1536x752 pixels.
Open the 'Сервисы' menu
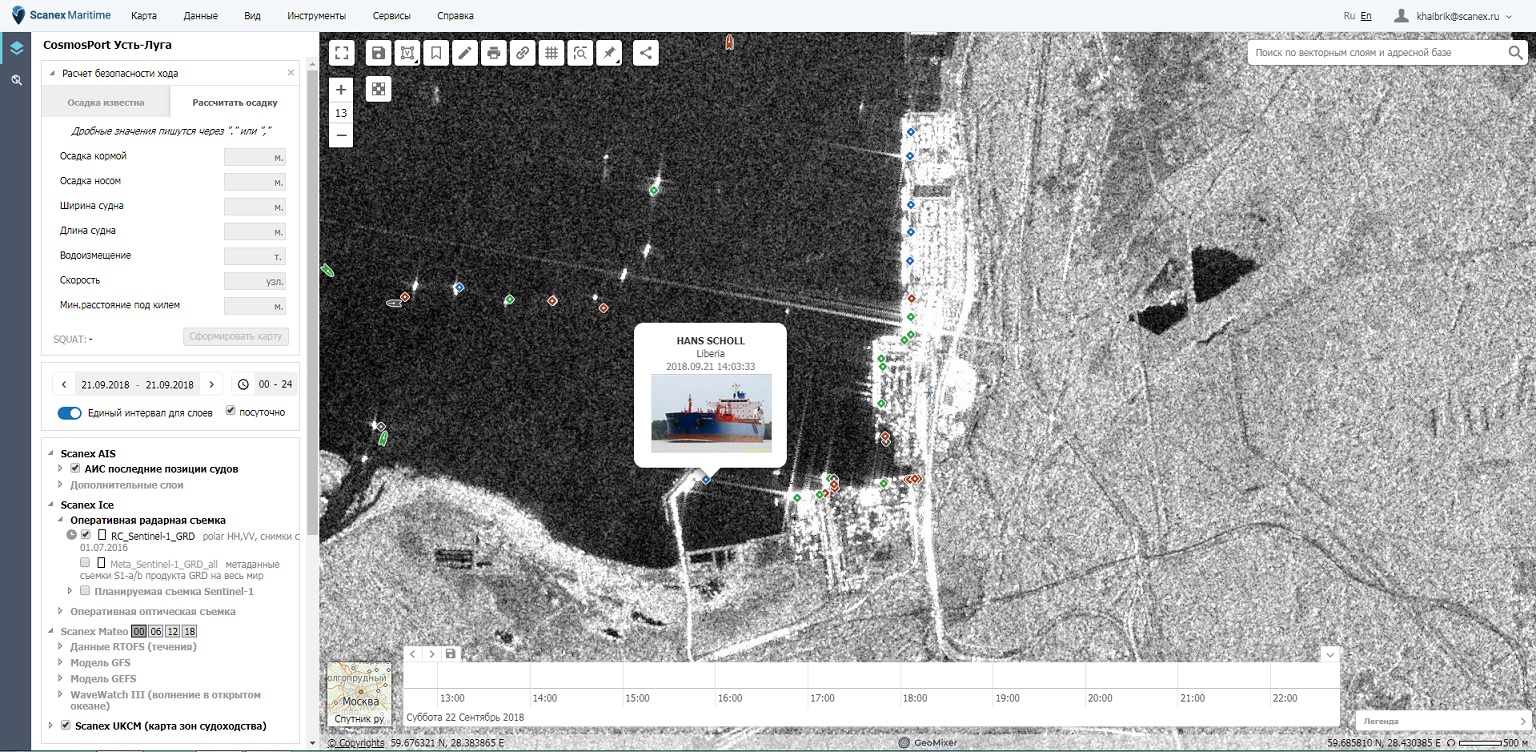(x=391, y=16)
